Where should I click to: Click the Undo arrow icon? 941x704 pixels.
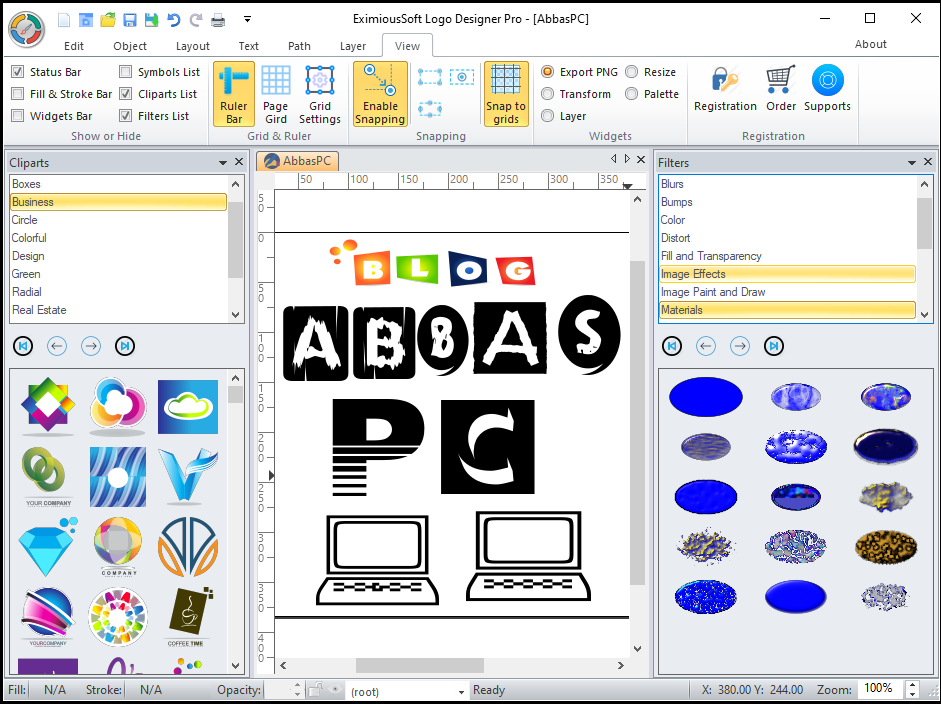click(173, 20)
